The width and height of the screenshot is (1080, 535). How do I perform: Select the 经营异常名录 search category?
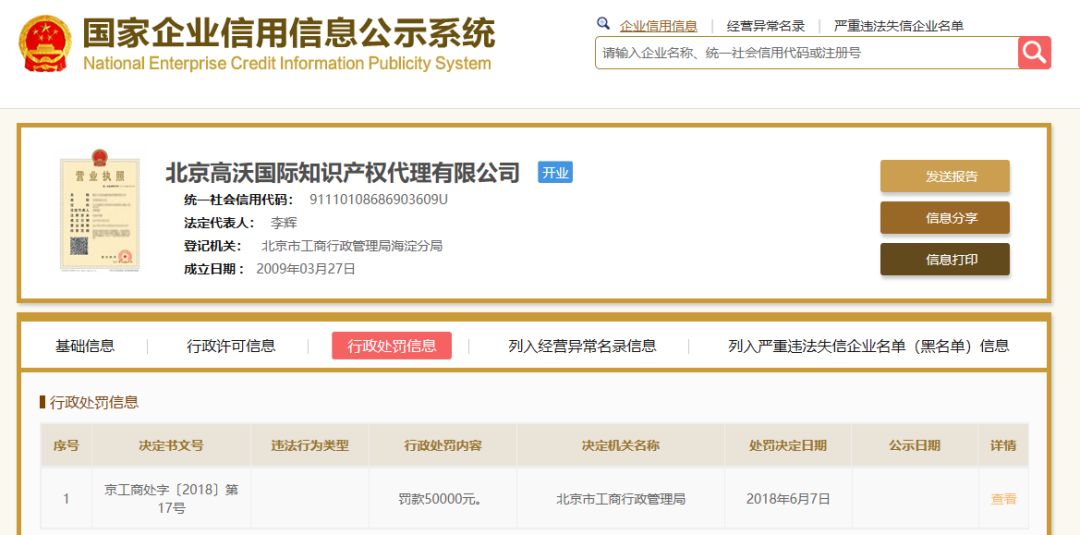tap(766, 26)
